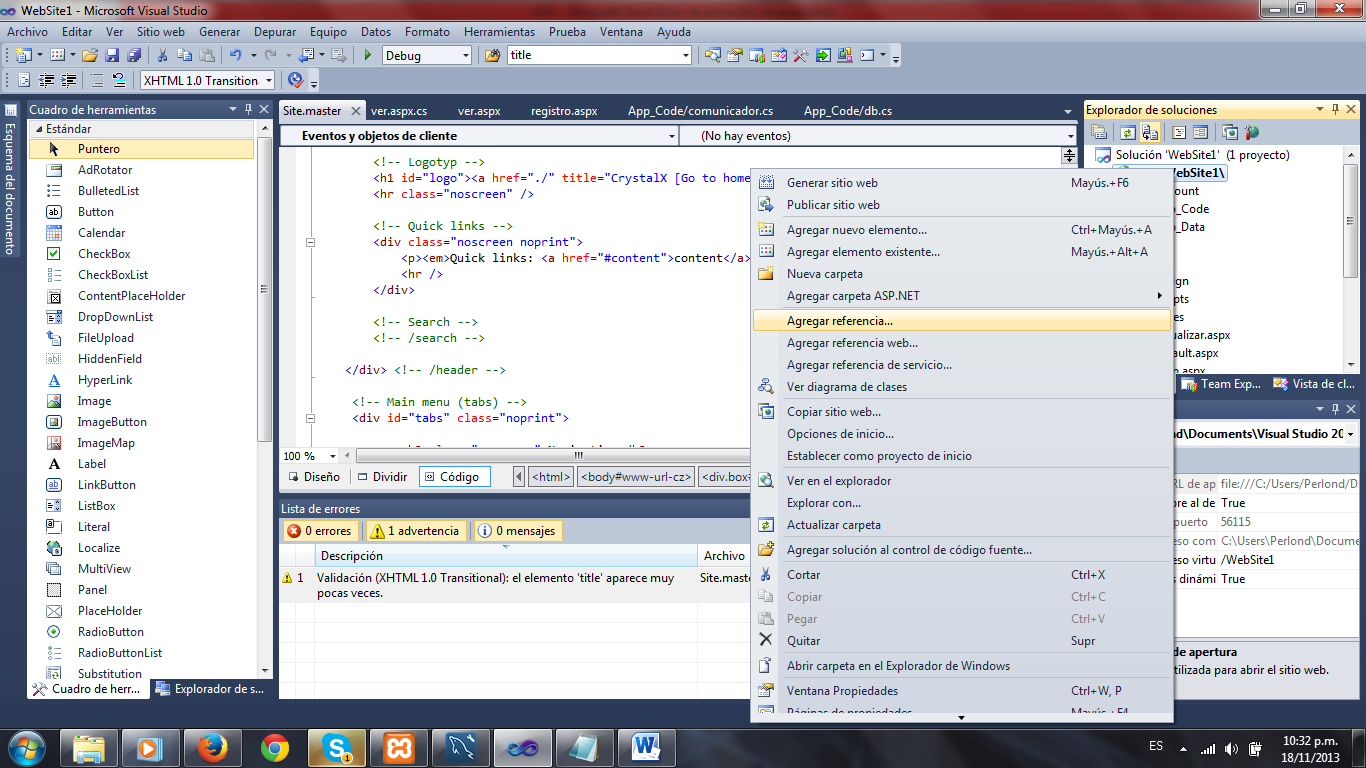Click the Open File folder toolbar icon
This screenshot has height=768, width=1366.
(90, 56)
